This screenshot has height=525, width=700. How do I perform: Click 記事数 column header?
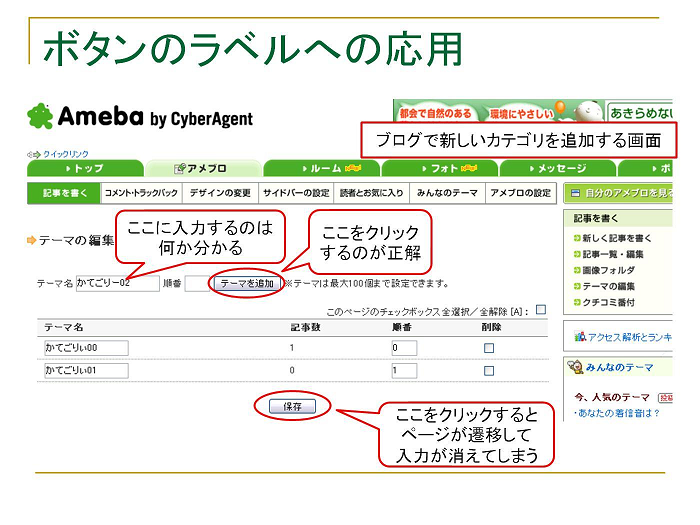click(x=305, y=327)
